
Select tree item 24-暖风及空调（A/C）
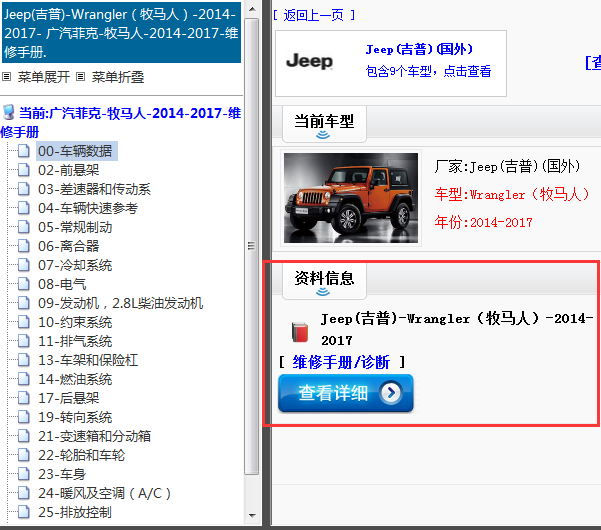tap(104, 493)
